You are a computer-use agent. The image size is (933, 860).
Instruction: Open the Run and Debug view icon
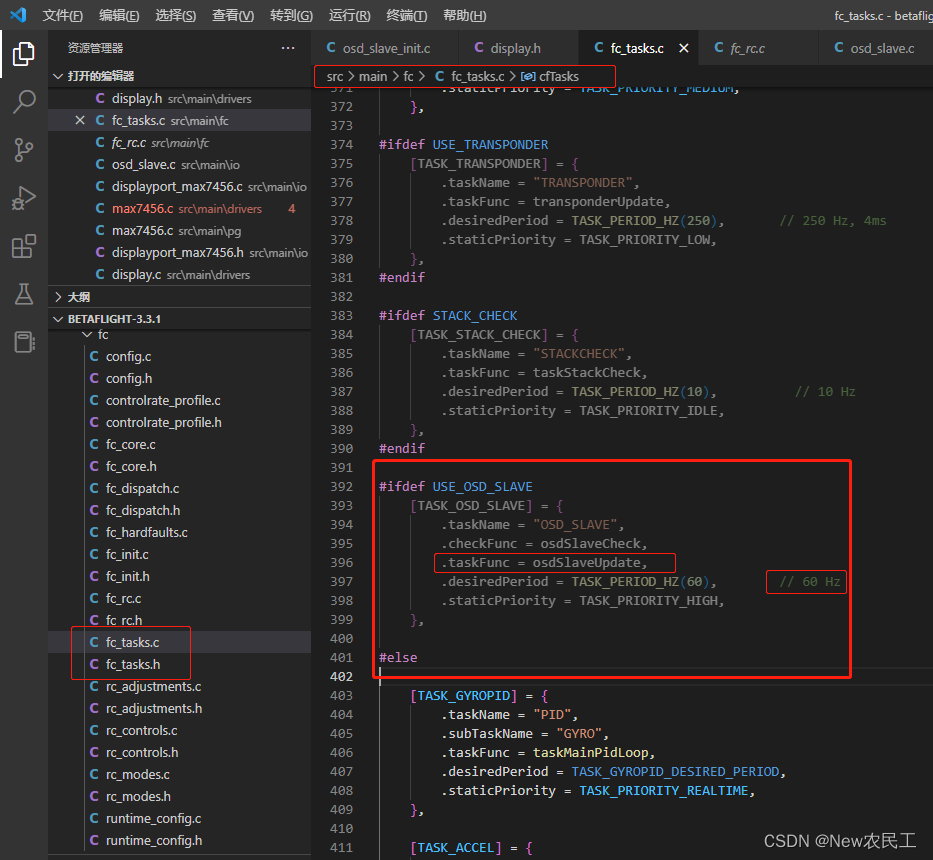(x=24, y=198)
